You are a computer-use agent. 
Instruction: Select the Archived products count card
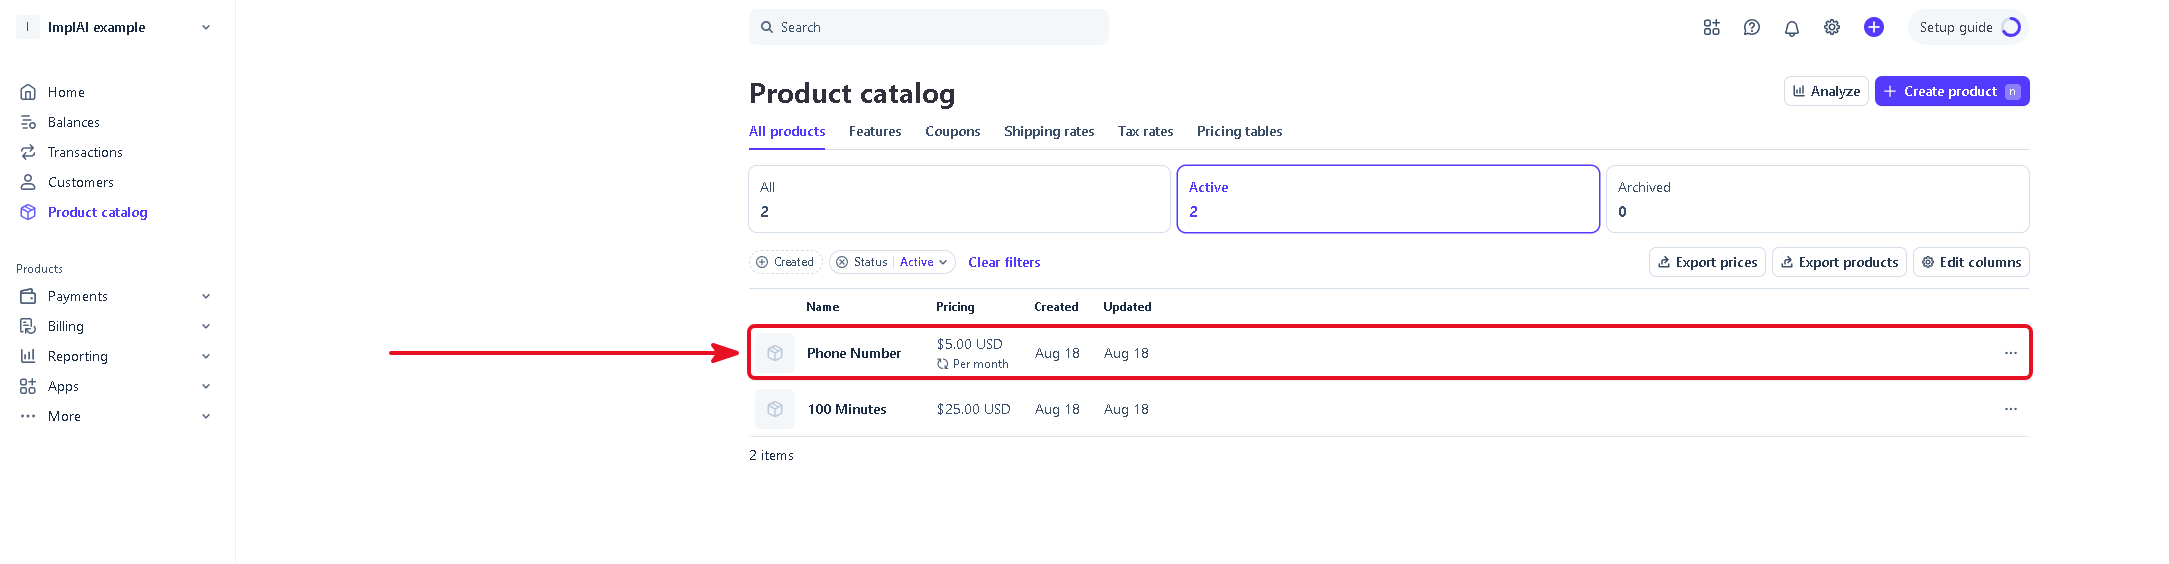(1817, 199)
